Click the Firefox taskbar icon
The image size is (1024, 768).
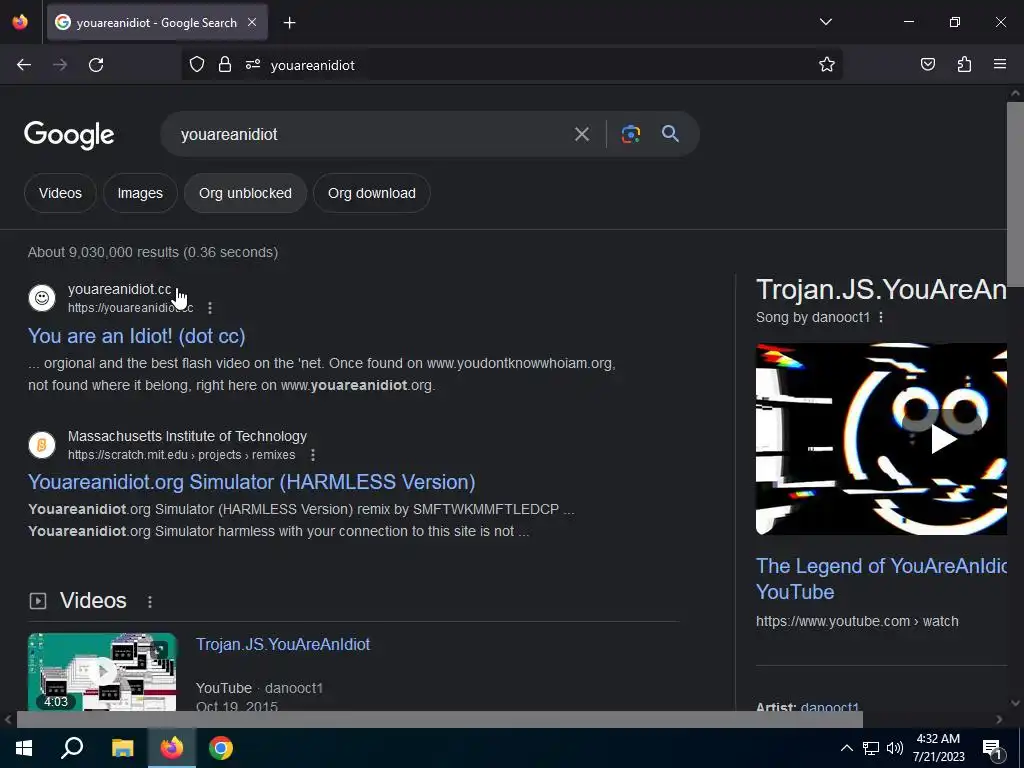click(172, 748)
